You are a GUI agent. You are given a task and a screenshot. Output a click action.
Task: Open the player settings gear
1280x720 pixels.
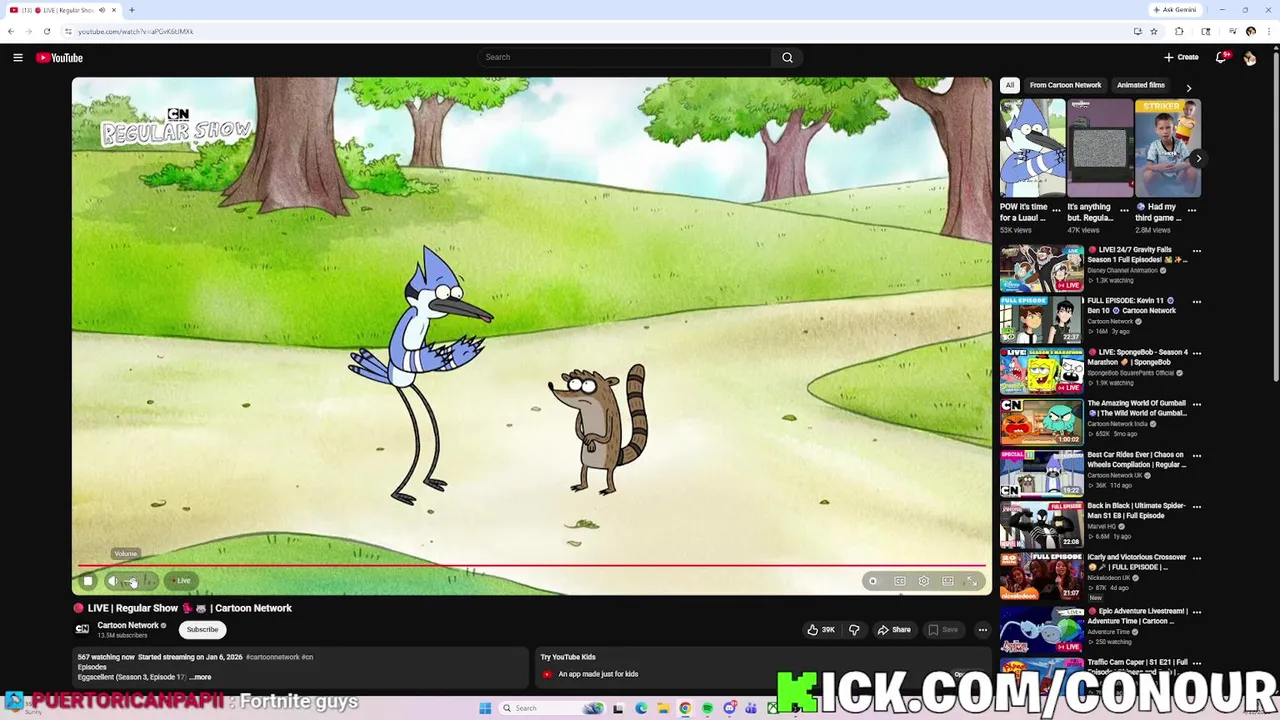point(924,581)
